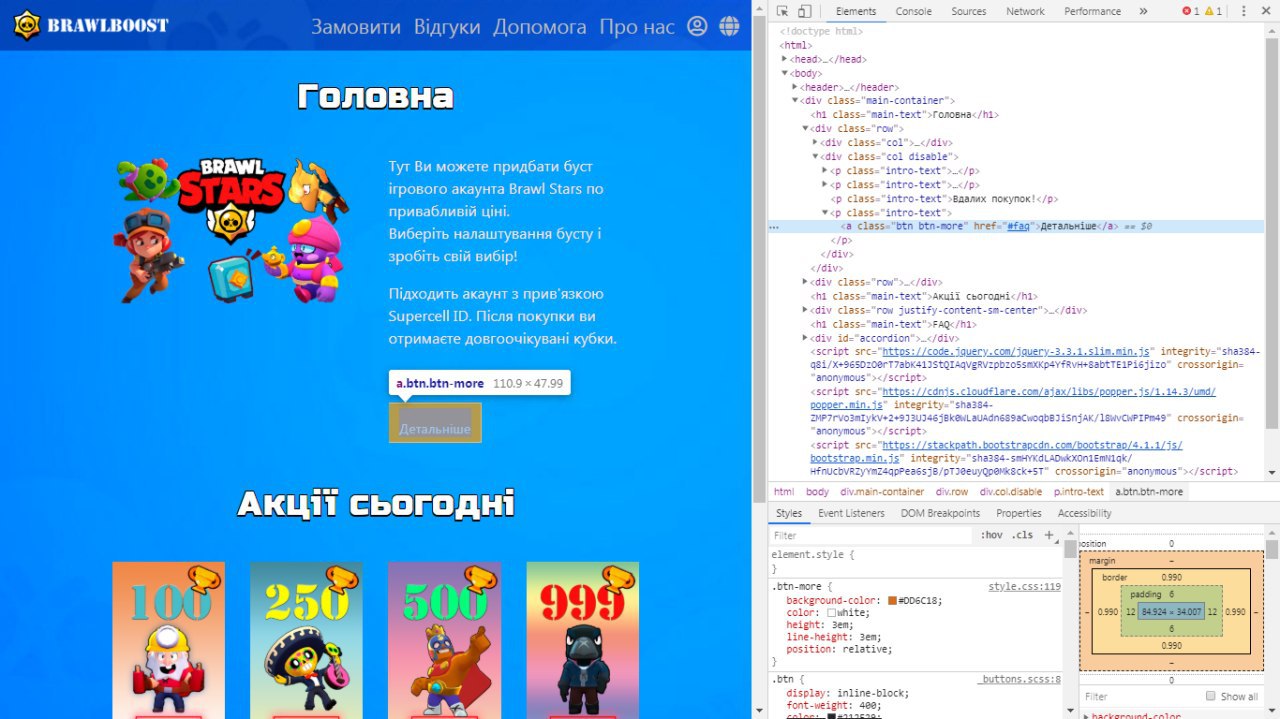Click the styles Filter input field

point(870,535)
